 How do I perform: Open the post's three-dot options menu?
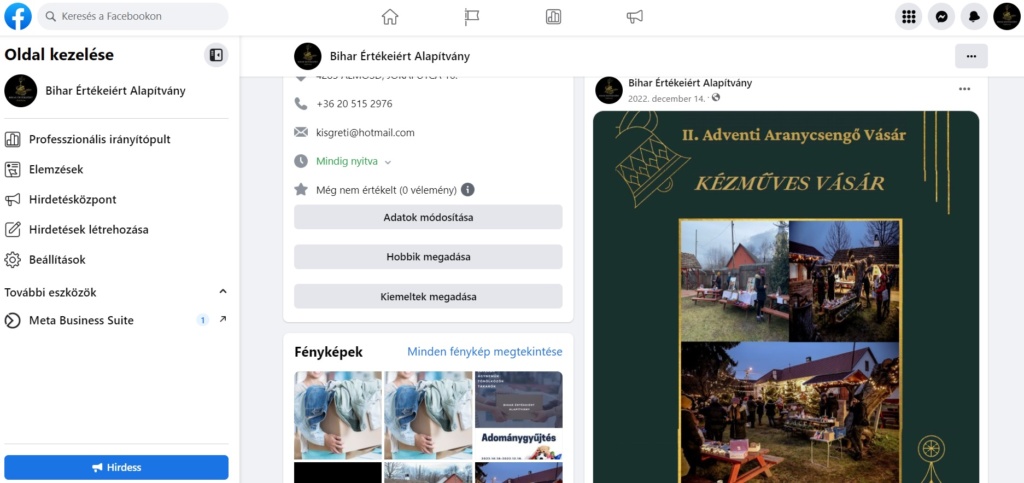click(965, 89)
